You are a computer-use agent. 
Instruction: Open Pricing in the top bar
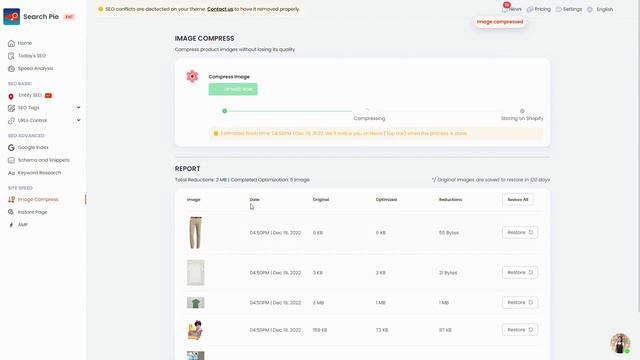[x=539, y=9]
